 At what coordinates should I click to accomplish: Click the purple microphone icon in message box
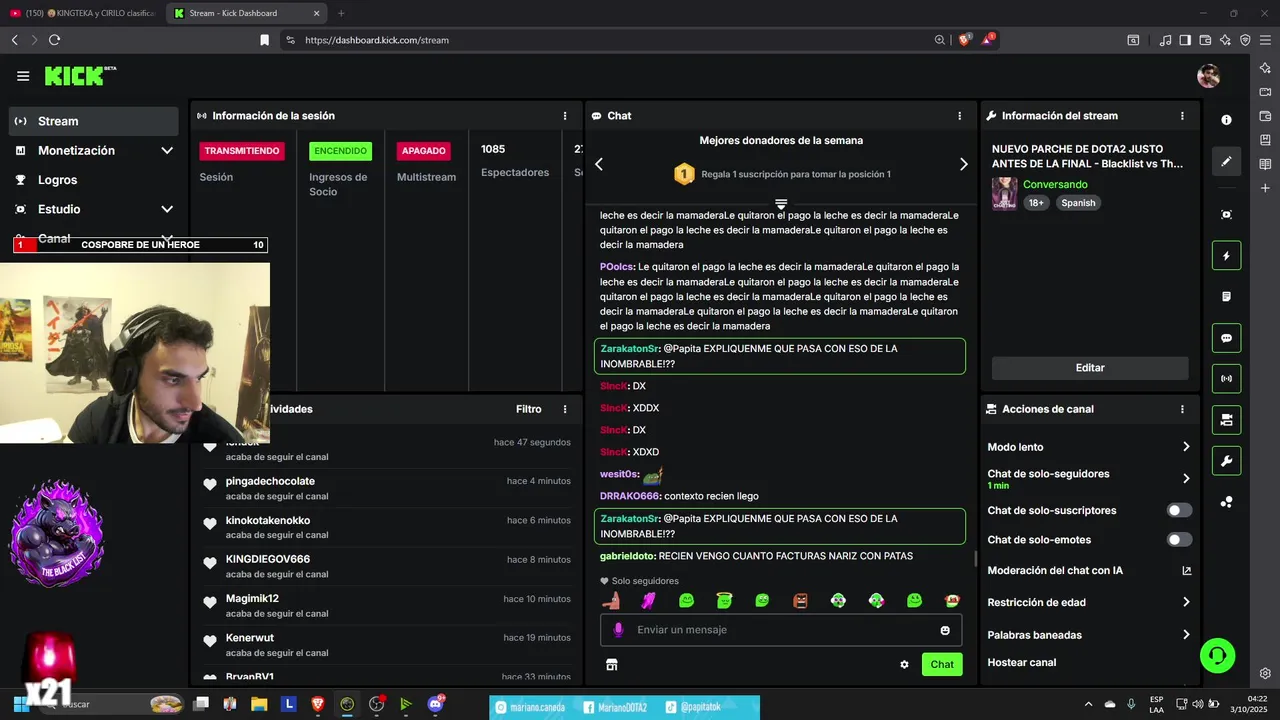(618, 630)
